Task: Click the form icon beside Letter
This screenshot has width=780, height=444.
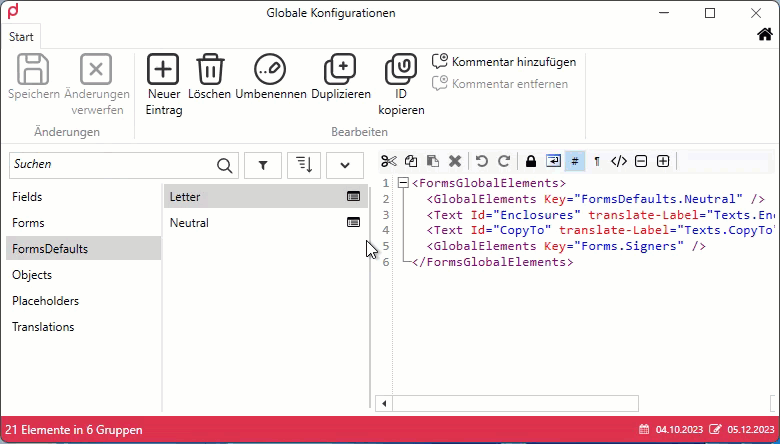Action: click(353, 196)
